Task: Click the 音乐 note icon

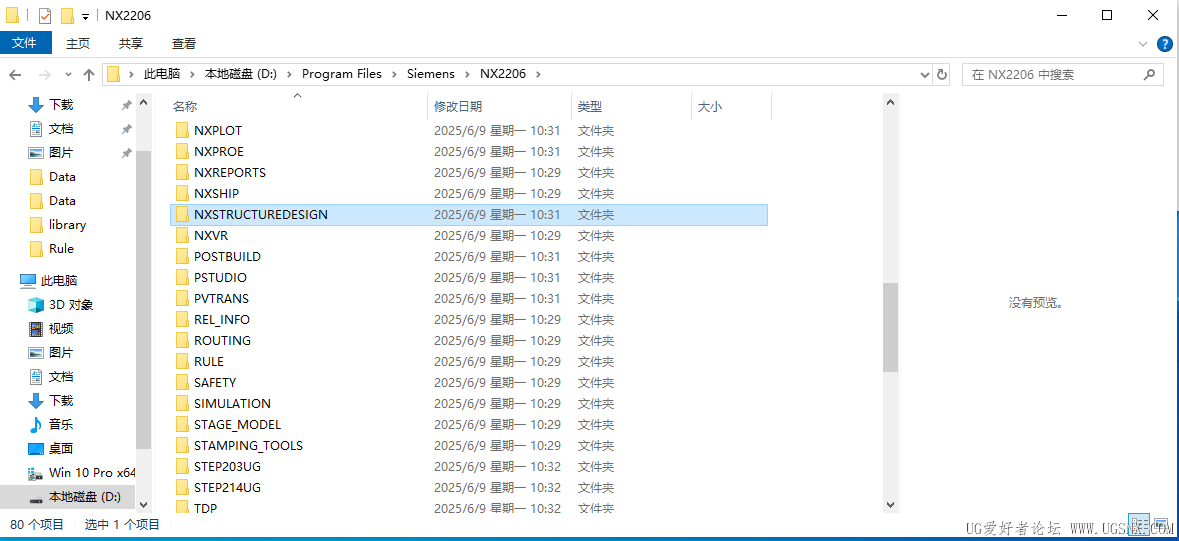Action: 36,424
